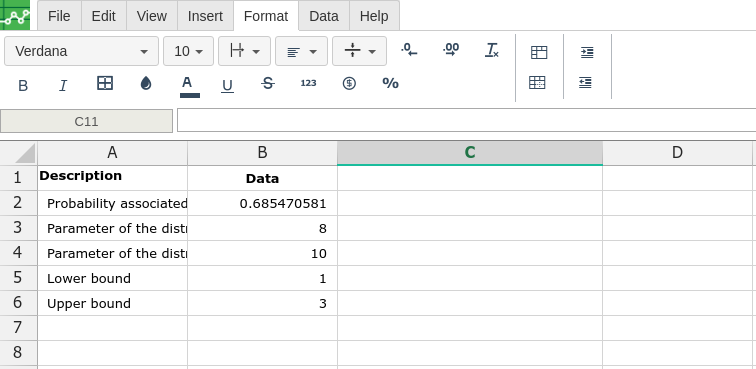Apply currency dollar format
Image resolution: width=756 pixels, height=369 pixels.
[x=349, y=83]
